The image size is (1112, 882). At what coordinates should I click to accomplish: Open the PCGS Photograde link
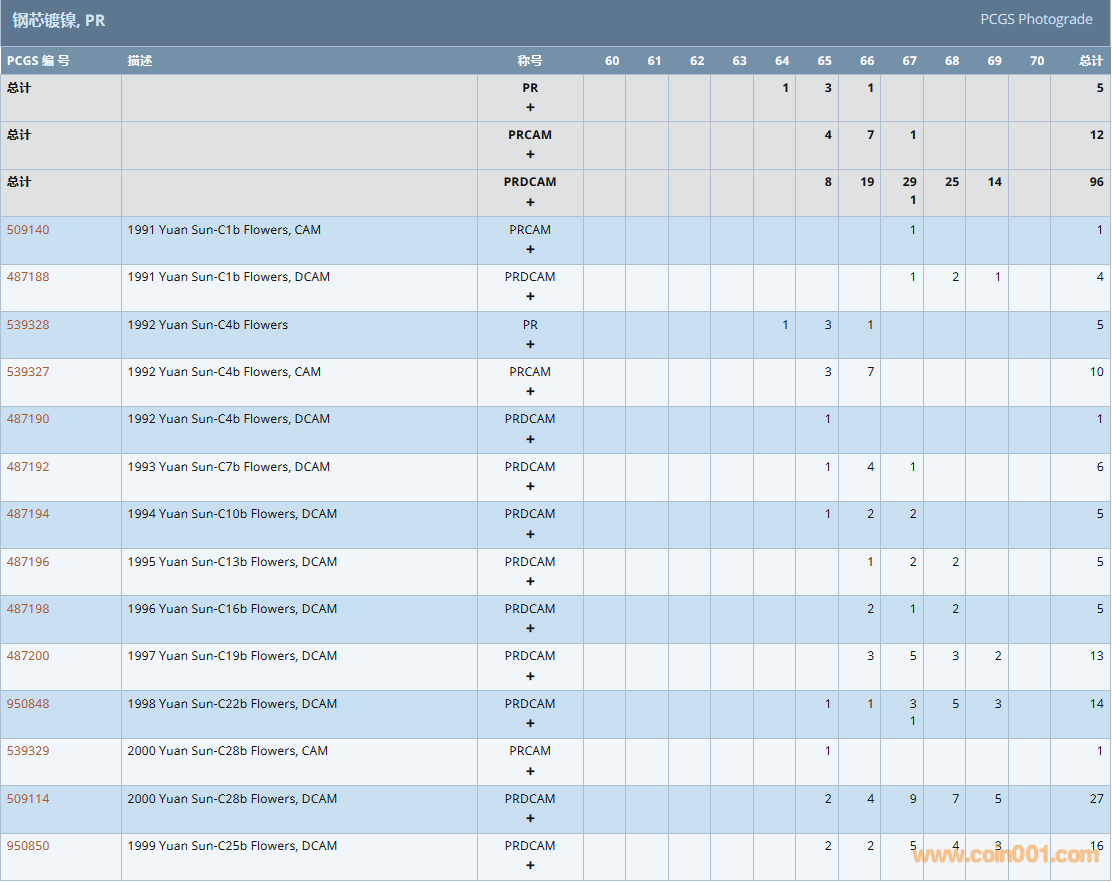[x=1037, y=20]
